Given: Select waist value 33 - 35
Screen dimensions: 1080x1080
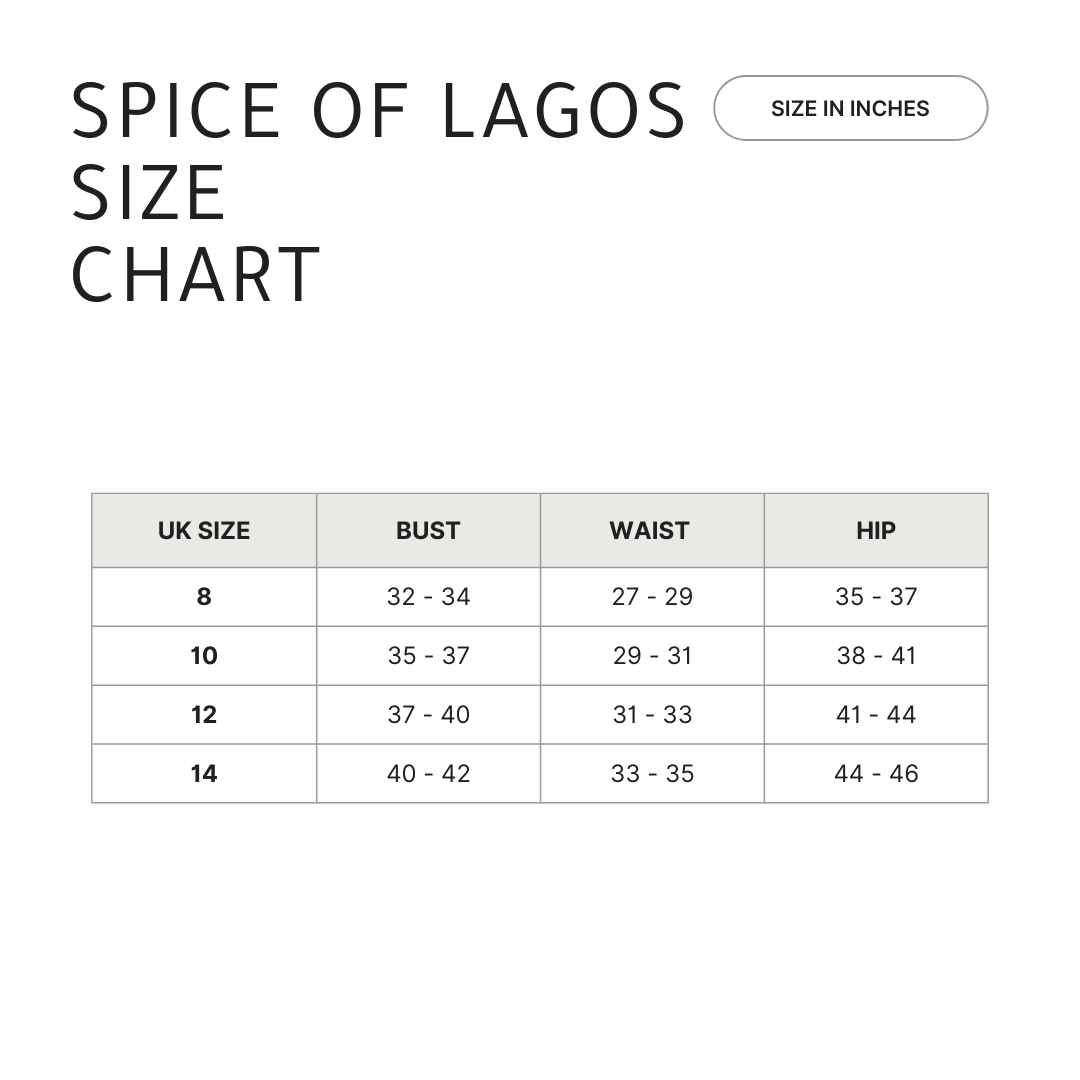Looking at the screenshot, I should tap(652, 773).
